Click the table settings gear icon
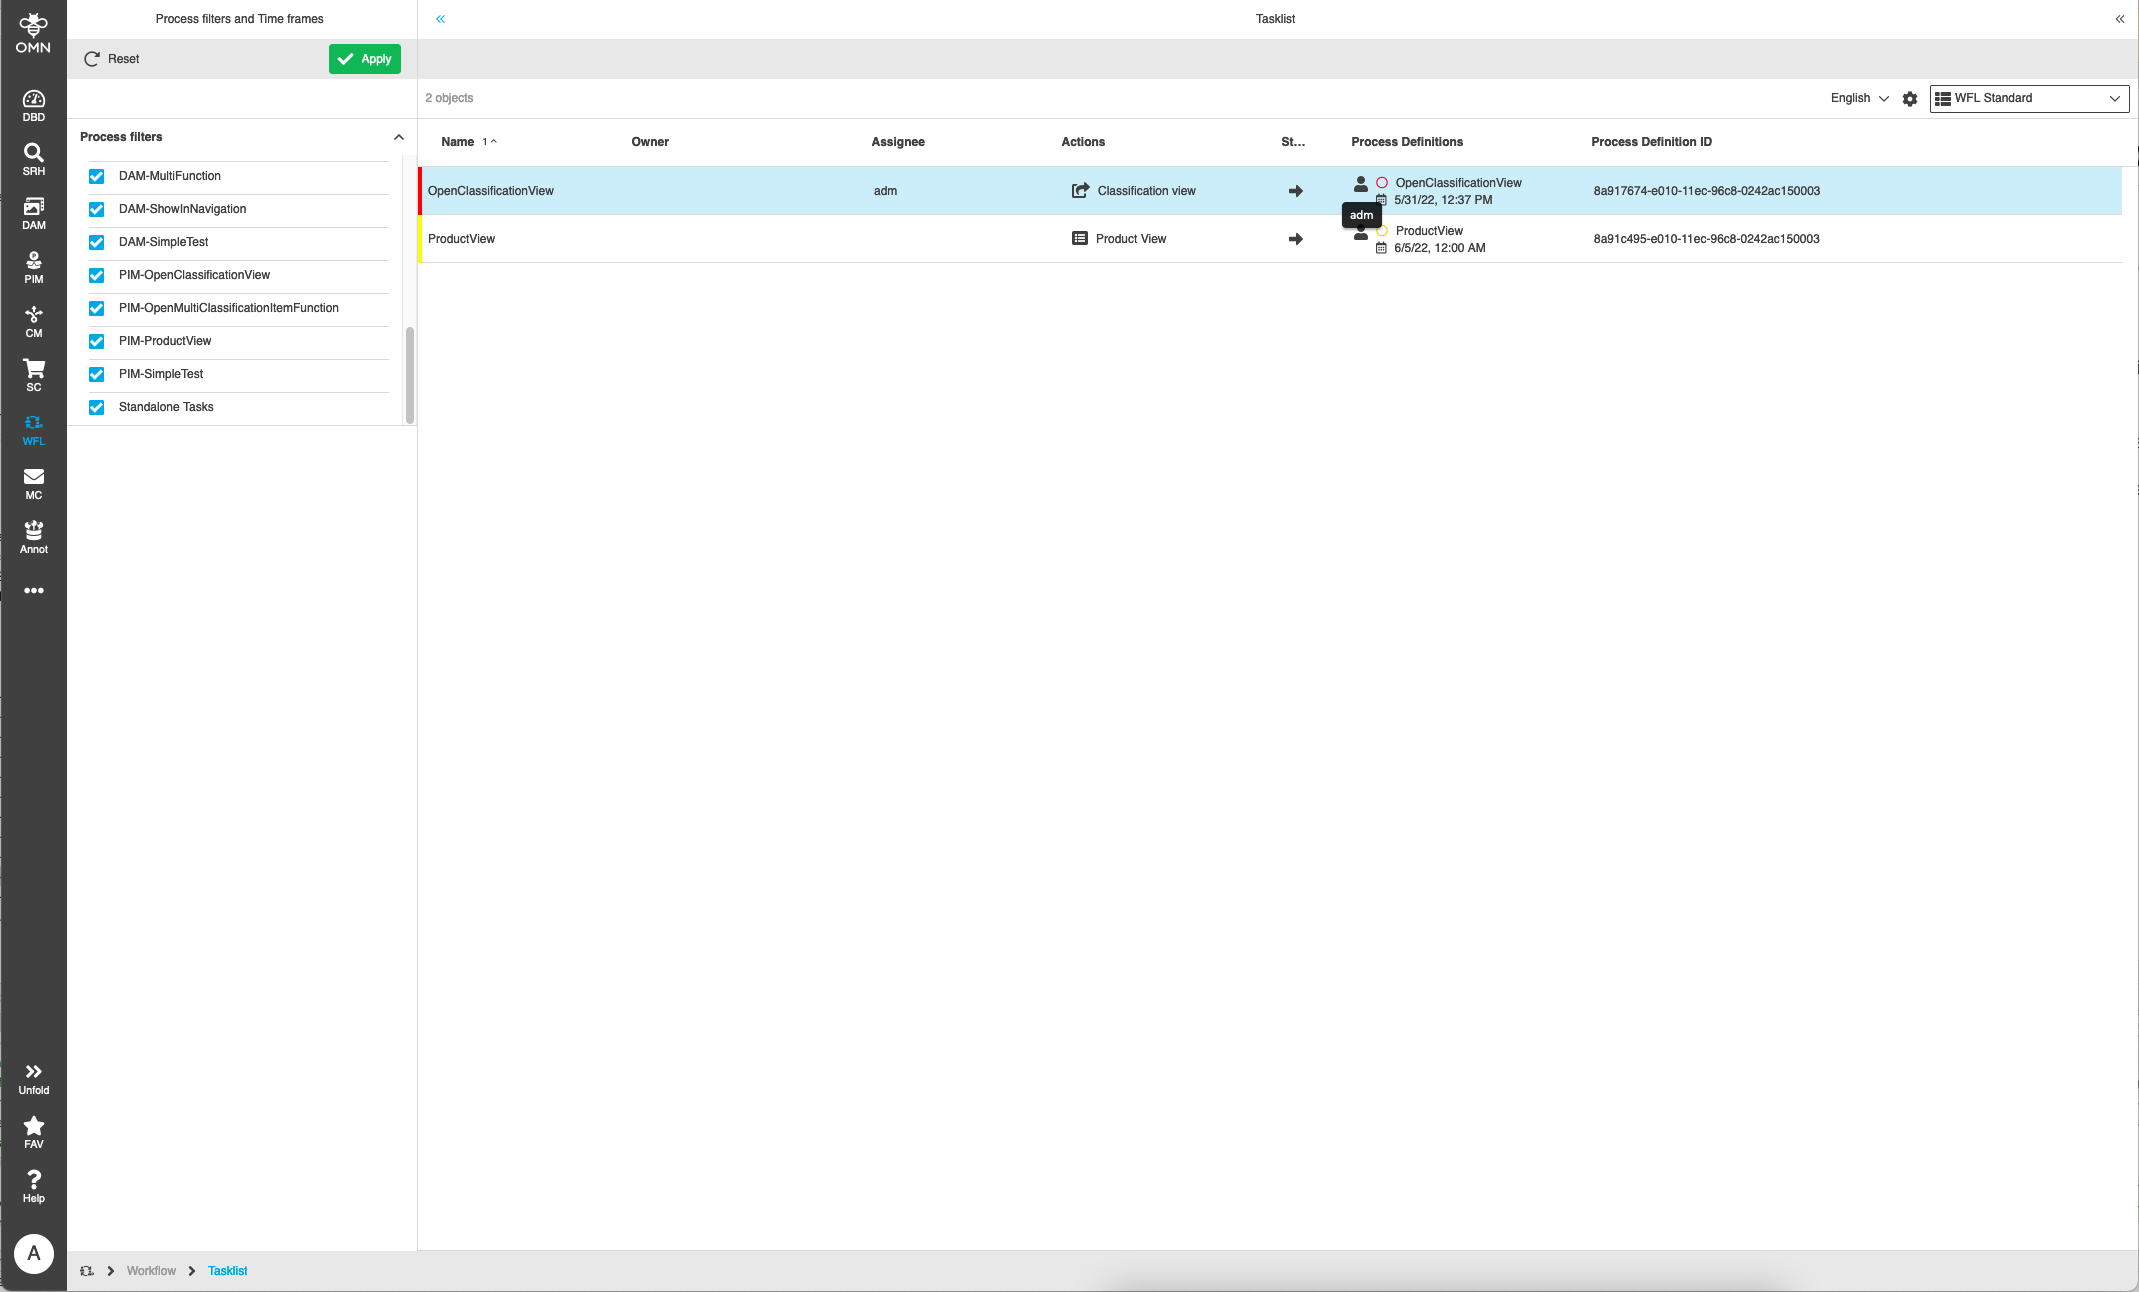The height and width of the screenshot is (1292, 2139). pos(1910,98)
